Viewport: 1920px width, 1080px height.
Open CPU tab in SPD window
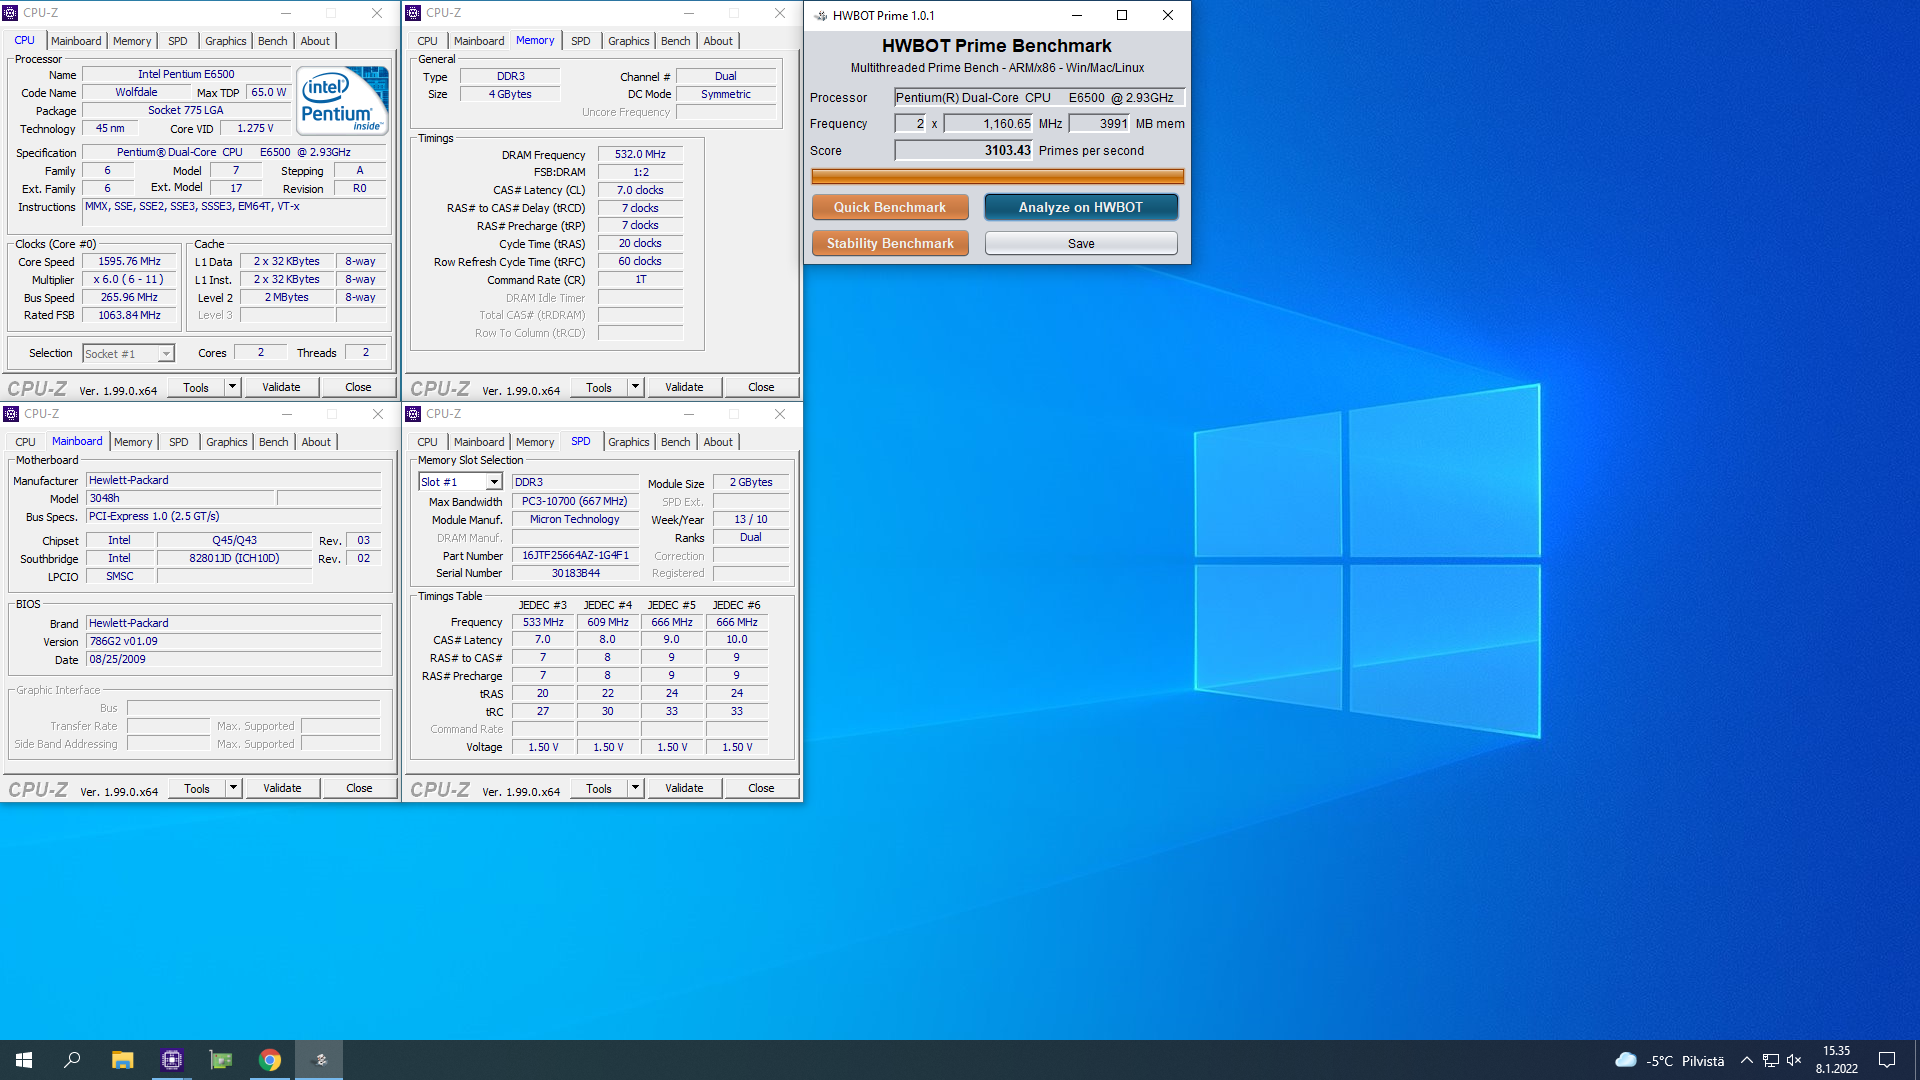point(427,442)
